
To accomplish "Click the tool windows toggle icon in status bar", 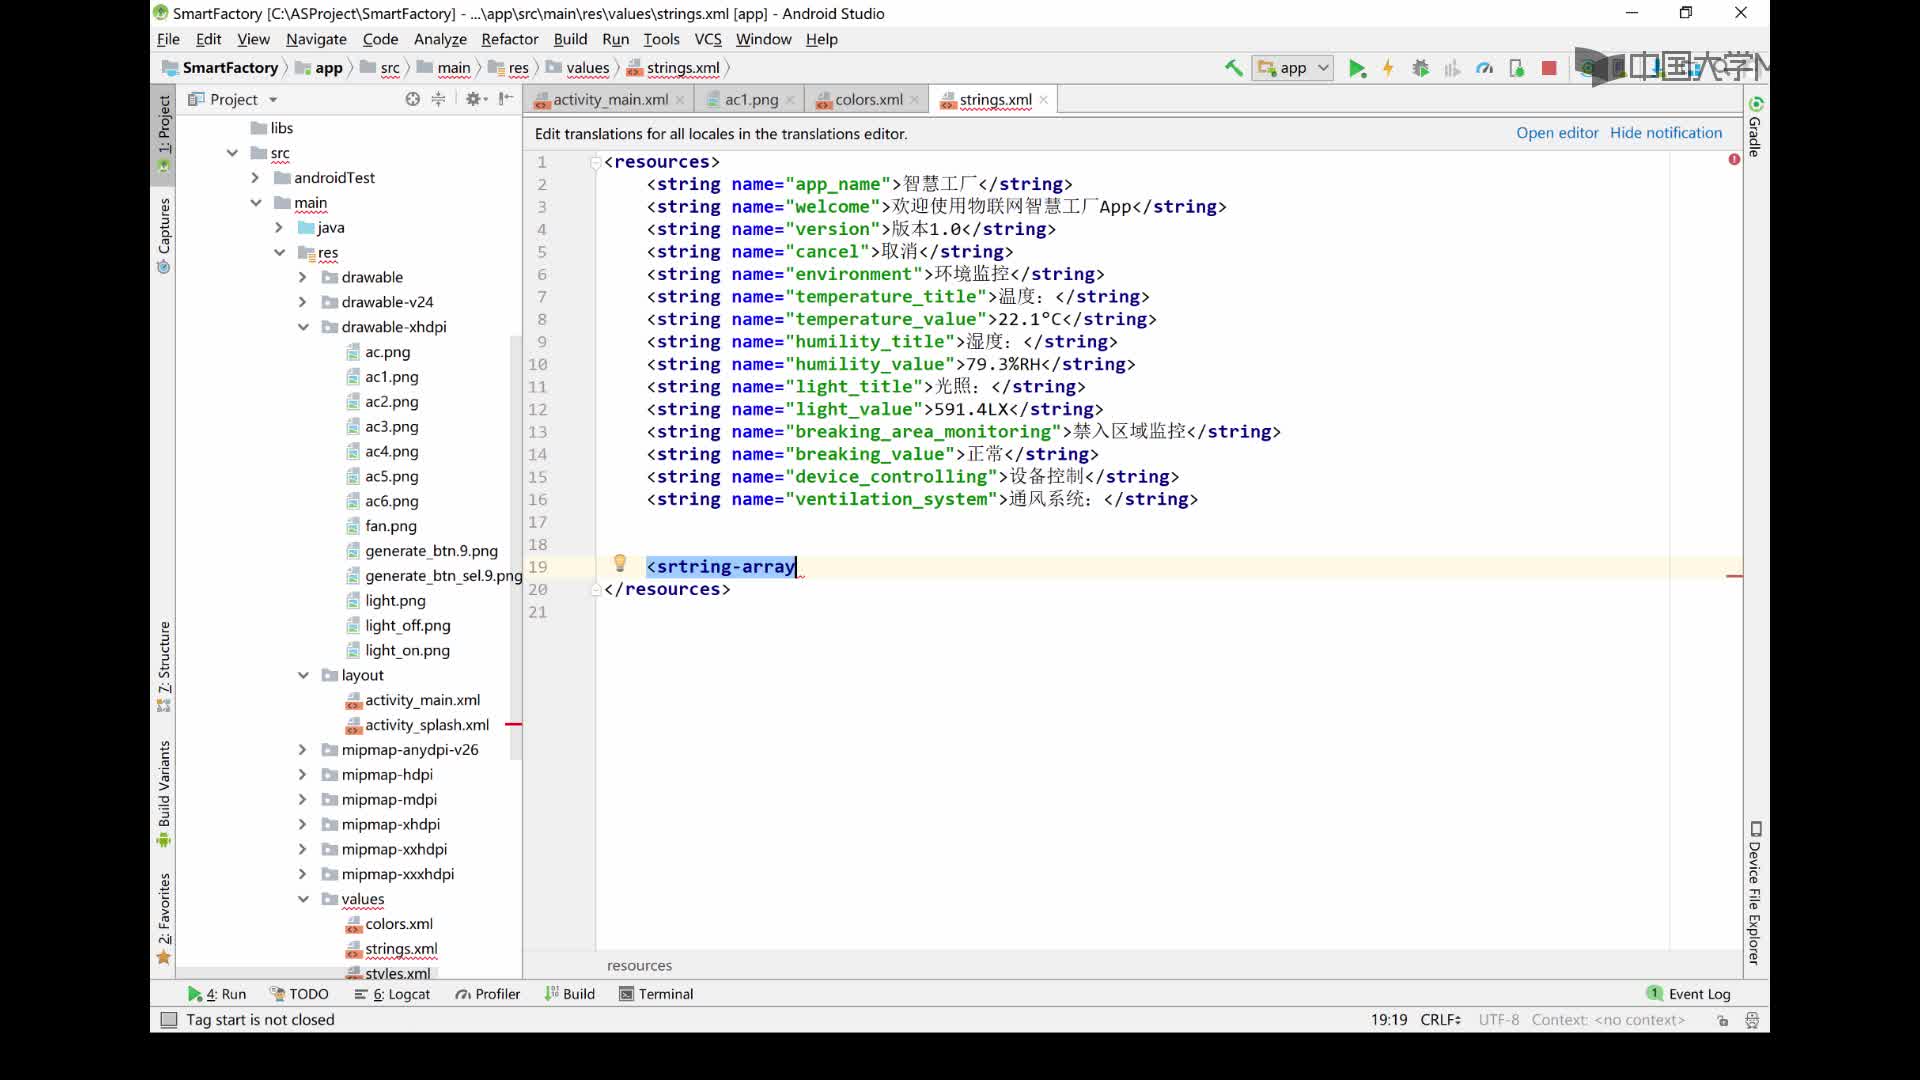I will tap(169, 1020).
